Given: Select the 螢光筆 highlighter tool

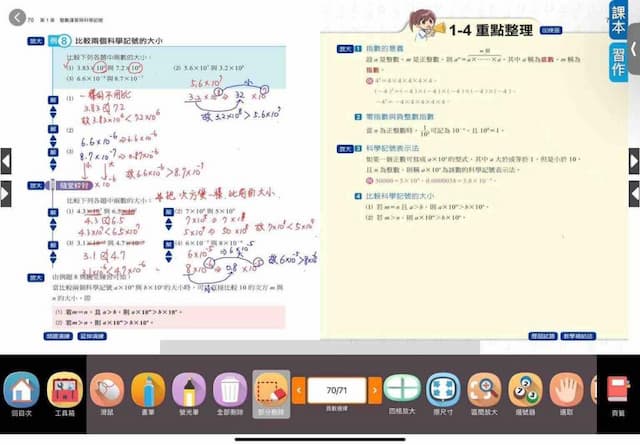Looking at the screenshot, I should pos(189,390).
